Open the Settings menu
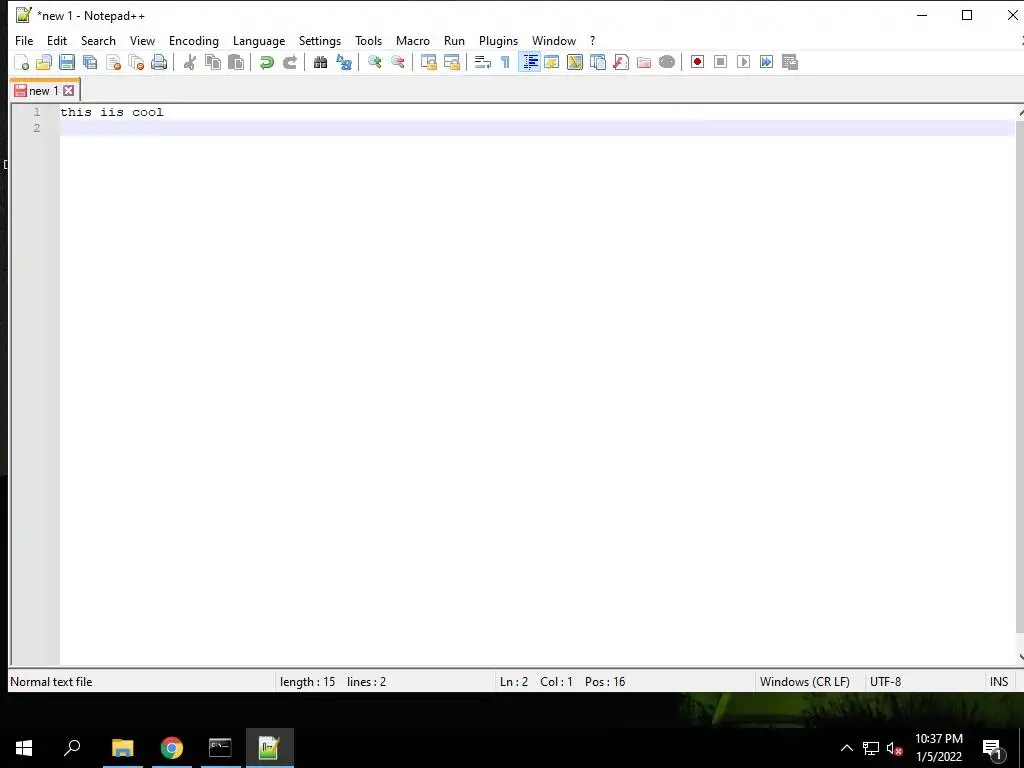Image resolution: width=1024 pixels, height=768 pixels. coord(320,40)
